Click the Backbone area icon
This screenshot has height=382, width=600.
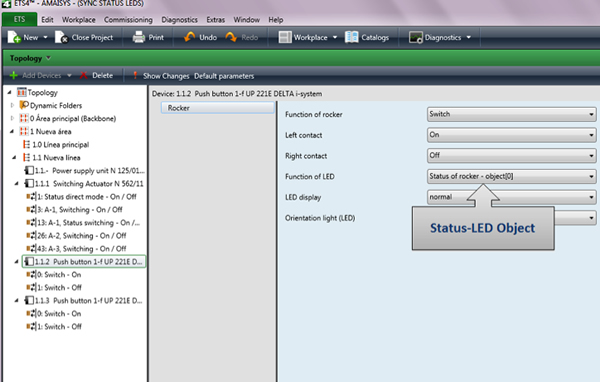pyautogui.click(x=24, y=118)
